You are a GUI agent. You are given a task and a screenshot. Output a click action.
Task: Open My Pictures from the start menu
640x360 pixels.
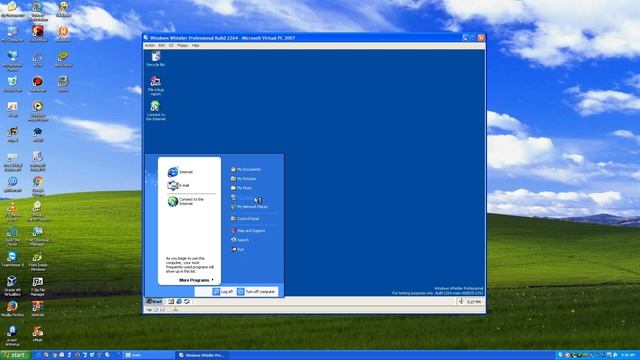point(244,179)
